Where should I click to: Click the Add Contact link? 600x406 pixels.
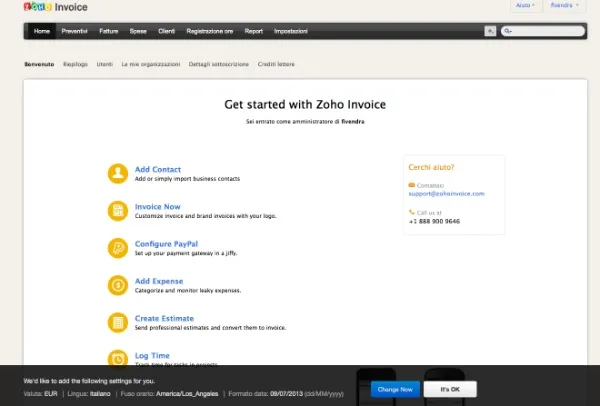(x=158, y=169)
